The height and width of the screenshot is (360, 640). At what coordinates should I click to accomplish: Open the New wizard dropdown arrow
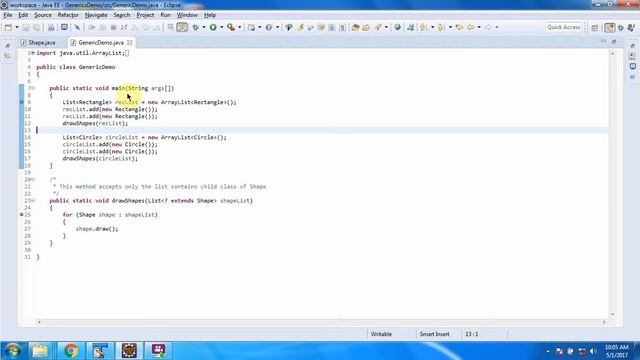[x=17, y=27]
